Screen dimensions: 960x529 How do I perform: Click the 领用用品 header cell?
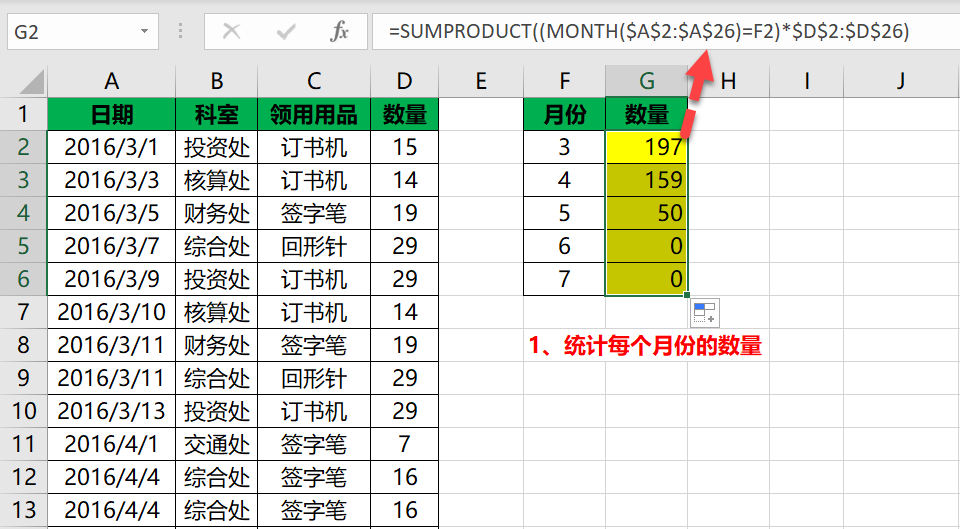tap(313, 114)
